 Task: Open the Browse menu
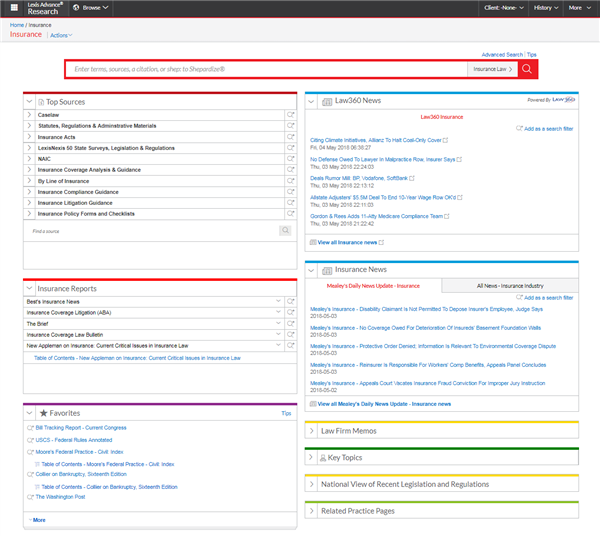pyautogui.click(x=91, y=8)
